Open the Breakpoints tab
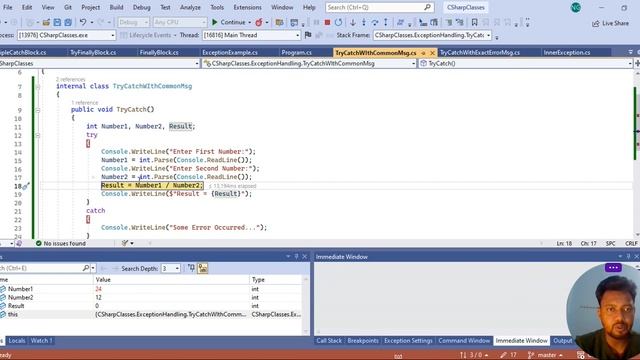 coord(363,340)
